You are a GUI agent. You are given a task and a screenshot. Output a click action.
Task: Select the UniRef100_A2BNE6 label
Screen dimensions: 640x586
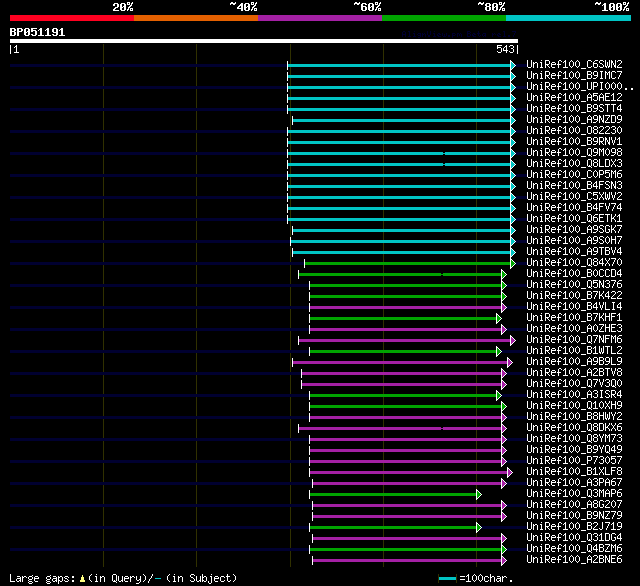(574, 560)
